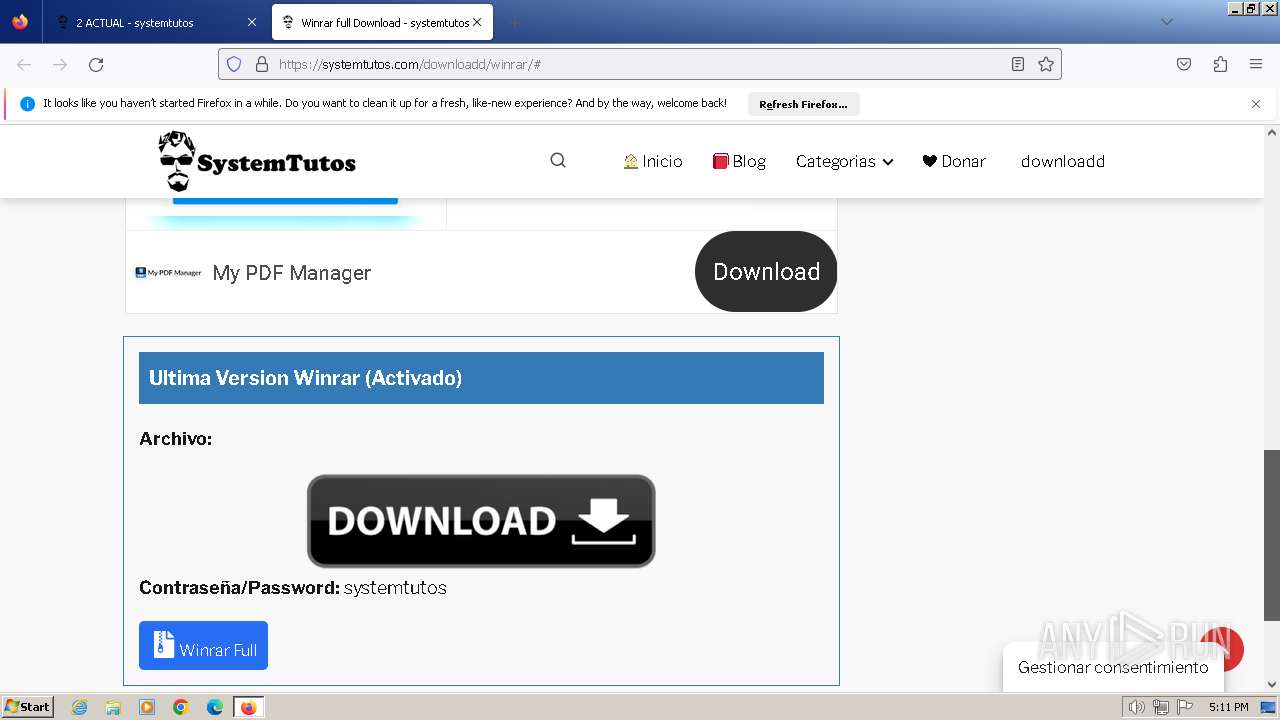Click the site search magnifier icon
Image resolution: width=1280 pixels, height=720 pixels.
point(558,161)
